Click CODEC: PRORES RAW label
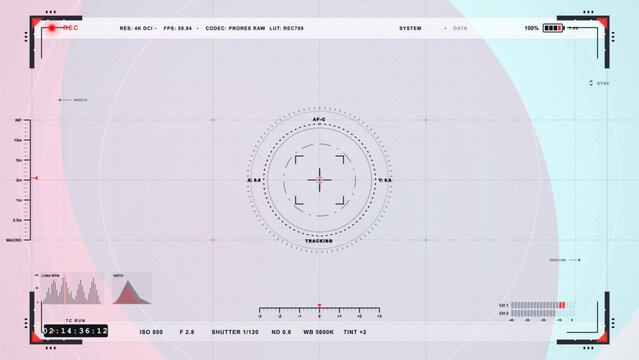This screenshot has width=639, height=360. pos(235,28)
